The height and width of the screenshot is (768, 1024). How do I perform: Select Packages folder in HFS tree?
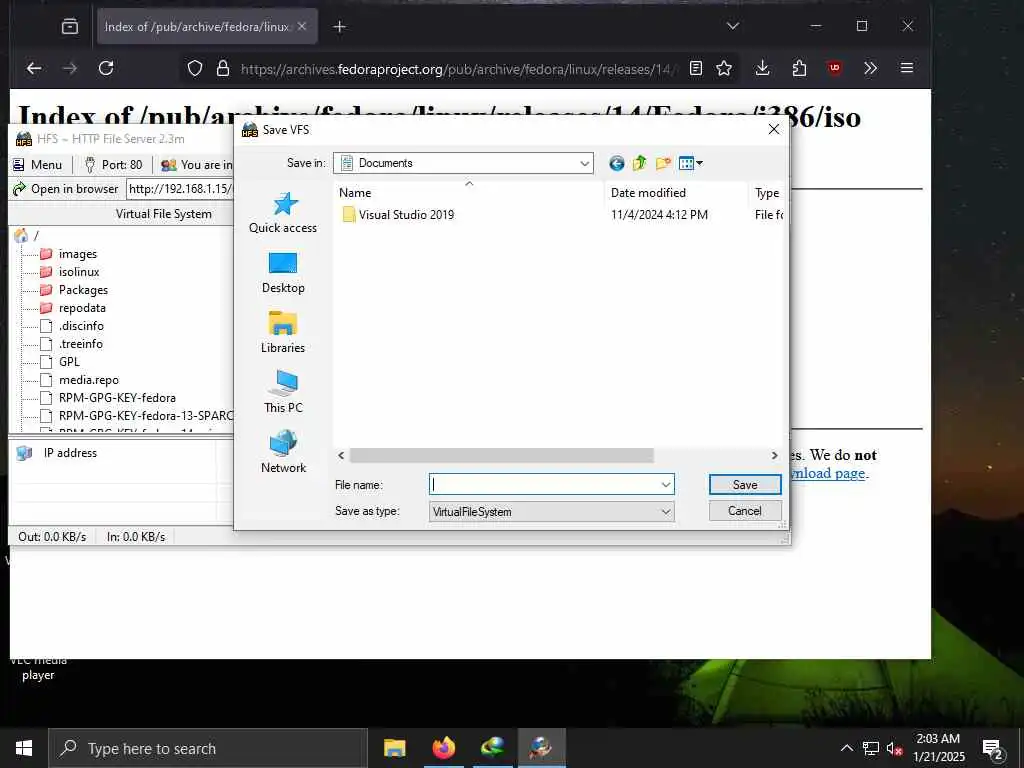click(x=74, y=289)
